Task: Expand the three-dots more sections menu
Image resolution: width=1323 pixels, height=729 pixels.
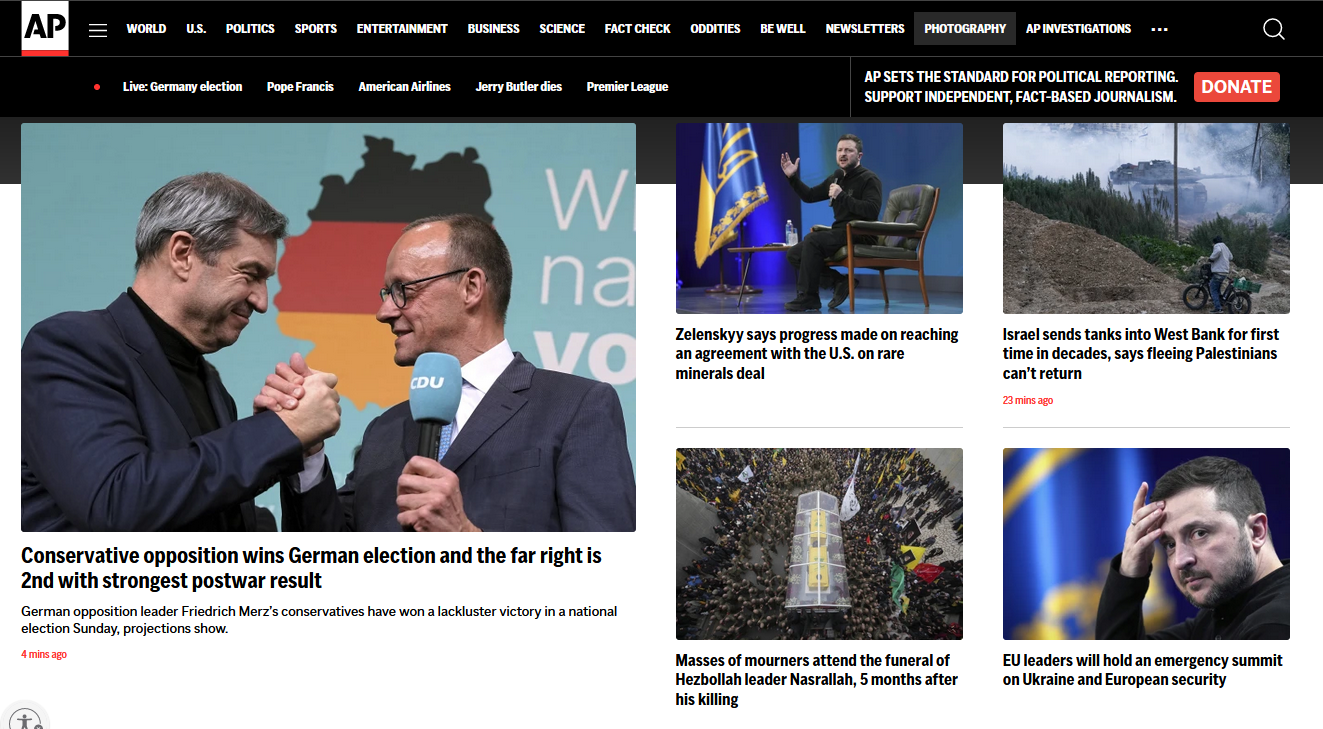Action: click(1159, 29)
